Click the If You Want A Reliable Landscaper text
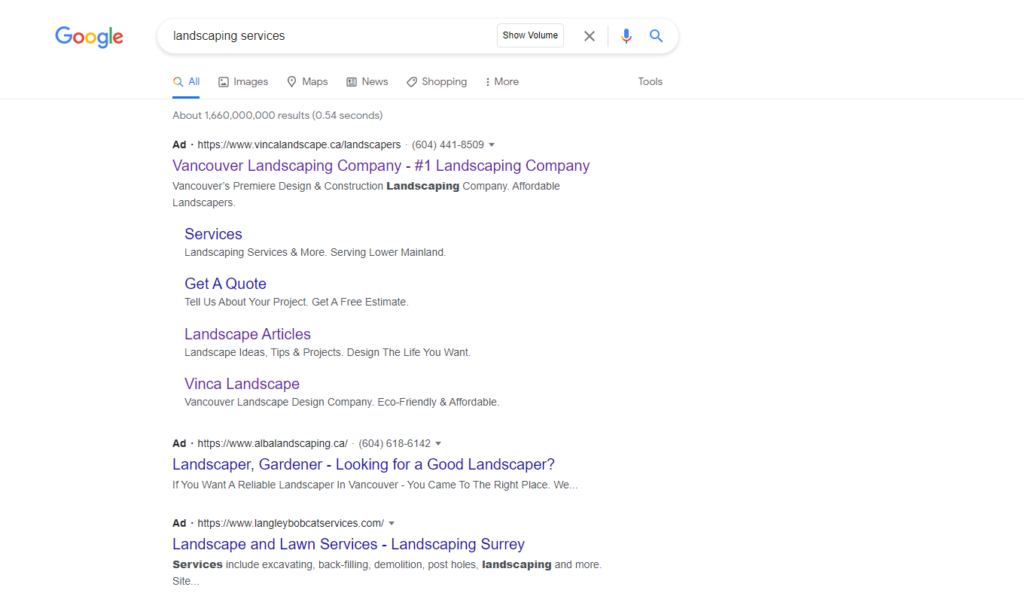This screenshot has width=1024, height=599. pyautogui.click(x=375, y=485)
